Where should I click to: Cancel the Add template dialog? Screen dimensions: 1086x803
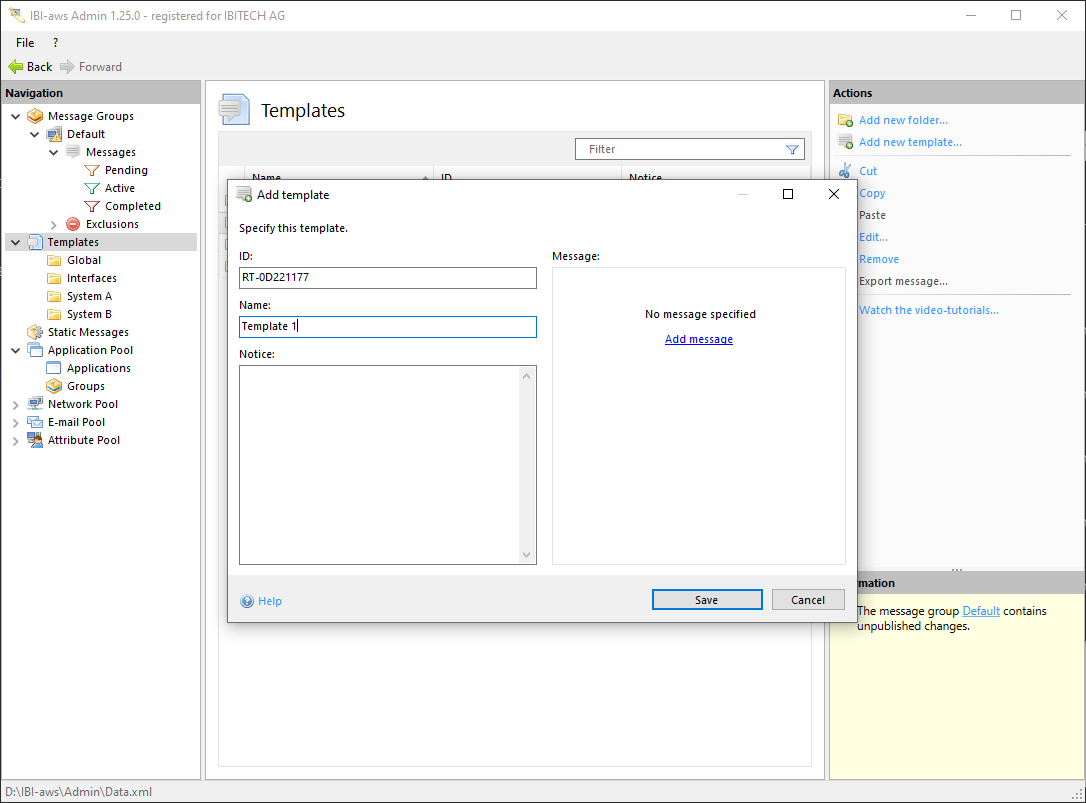click(807, 600)
